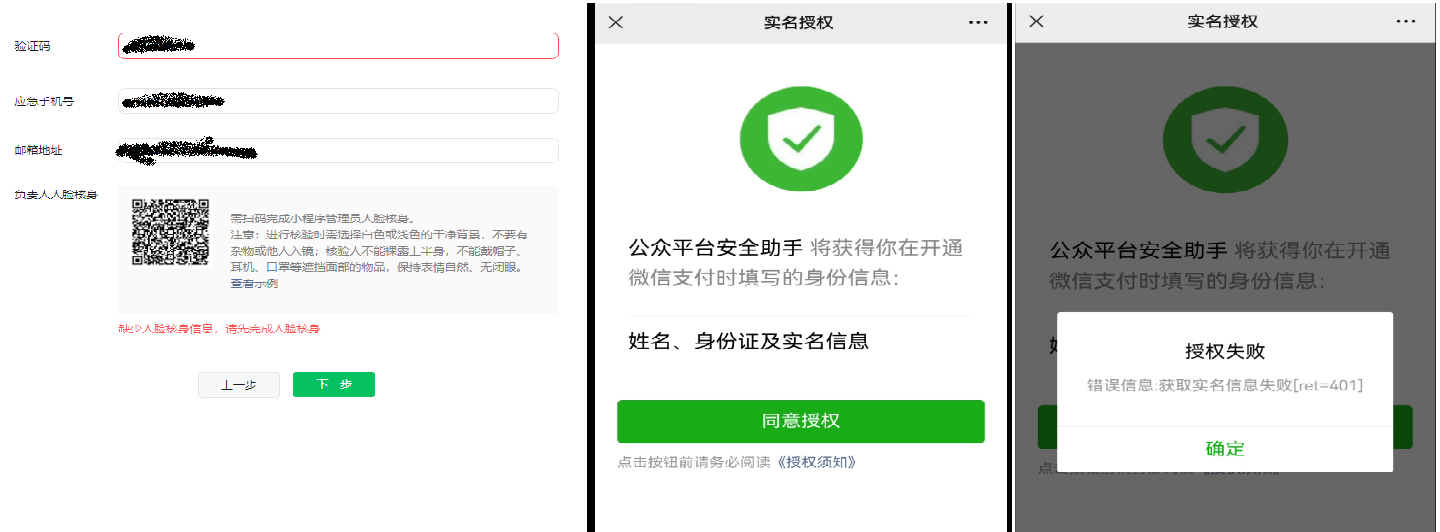Viewport: 1440px width, 532px height.
Task: Confirm the 授权失败 dialog with 确定
Action: (1225, 449)
